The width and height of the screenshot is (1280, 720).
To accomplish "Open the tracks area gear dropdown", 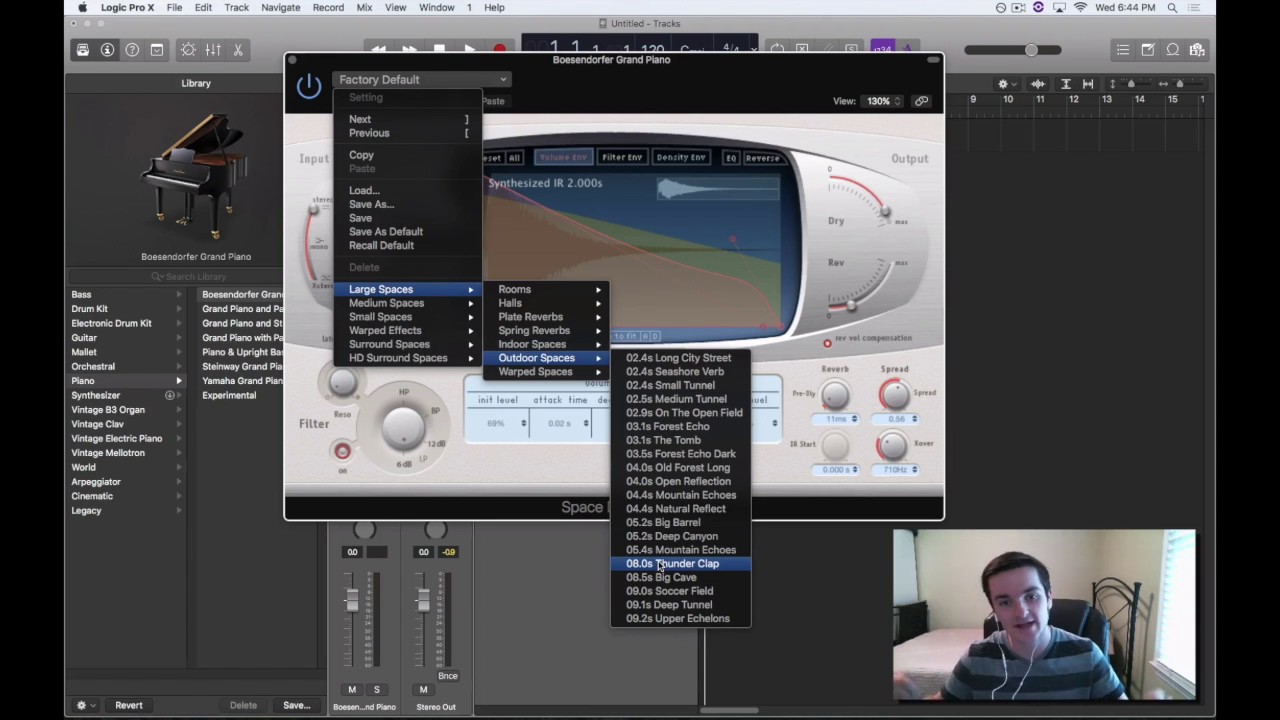I will click(x=1007, y=84).
